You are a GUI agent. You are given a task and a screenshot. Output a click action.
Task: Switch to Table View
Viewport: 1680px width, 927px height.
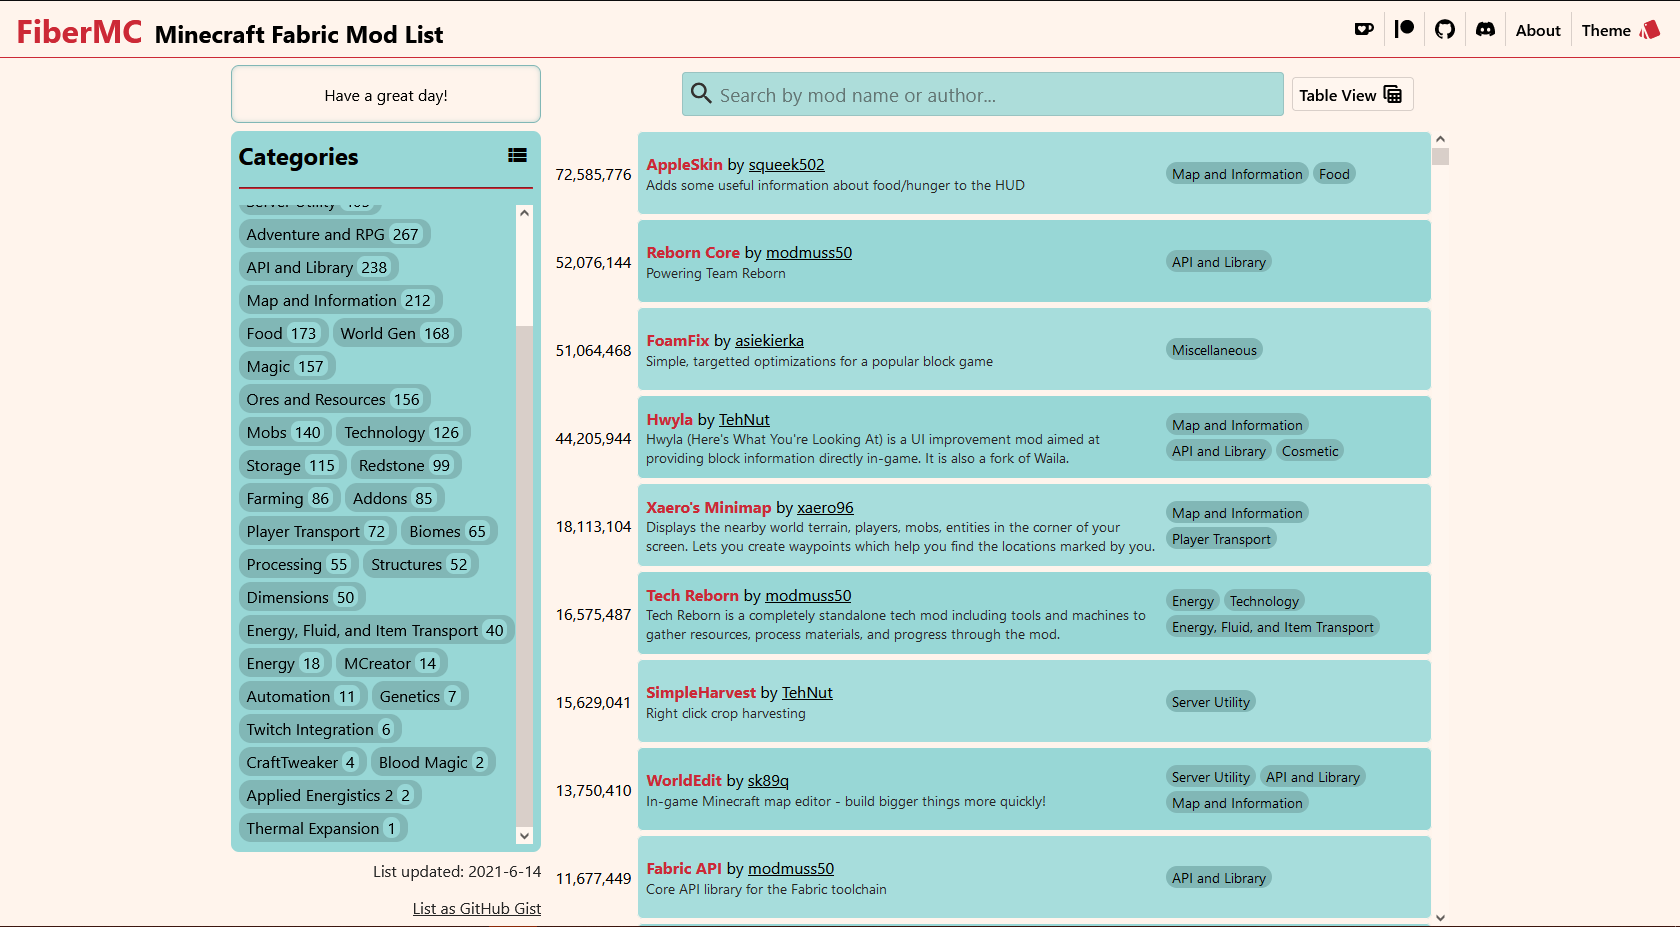1352,95
